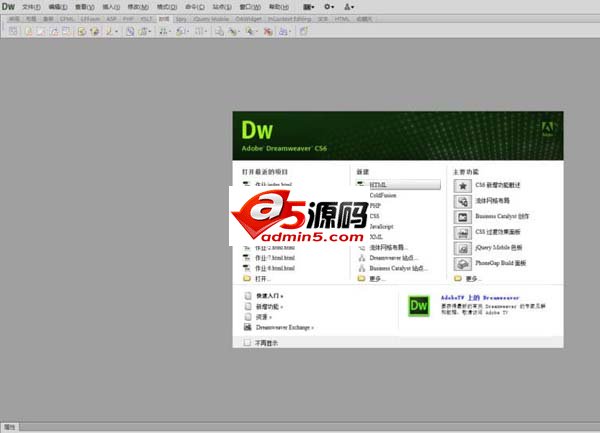Screen dimensions: 600x433
Task: Switch to the PHP insert tab
Action: (x=128, y=19)
